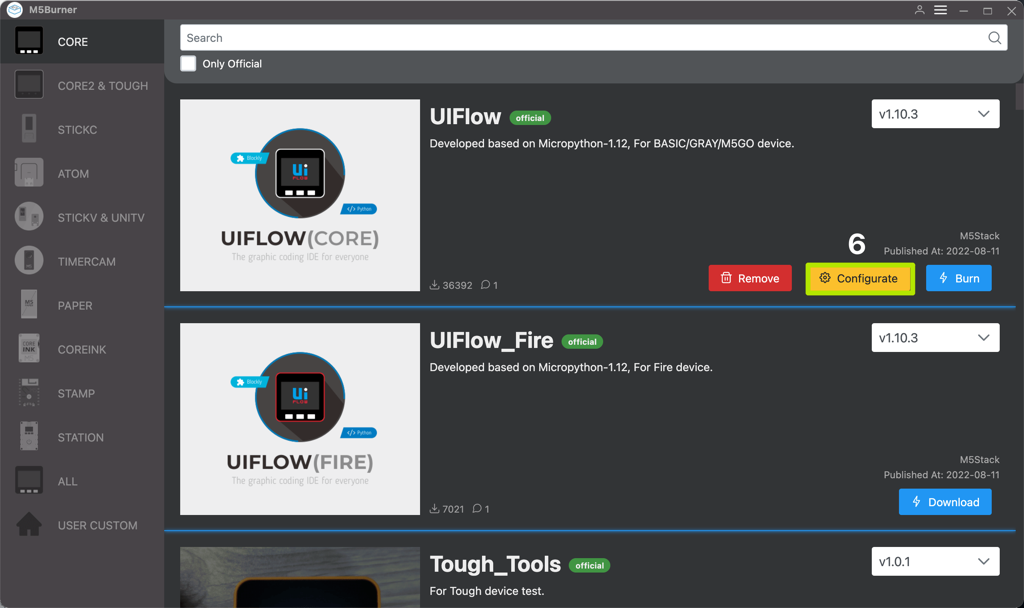1024x608 pixels.
Task: Open the user account icon
Action: coord(920,10)
